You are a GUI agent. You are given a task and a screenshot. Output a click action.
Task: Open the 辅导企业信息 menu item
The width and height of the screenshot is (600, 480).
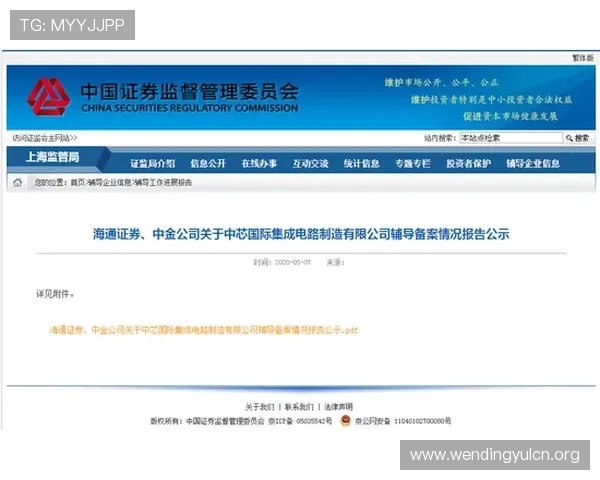click(x=533, y=164)
